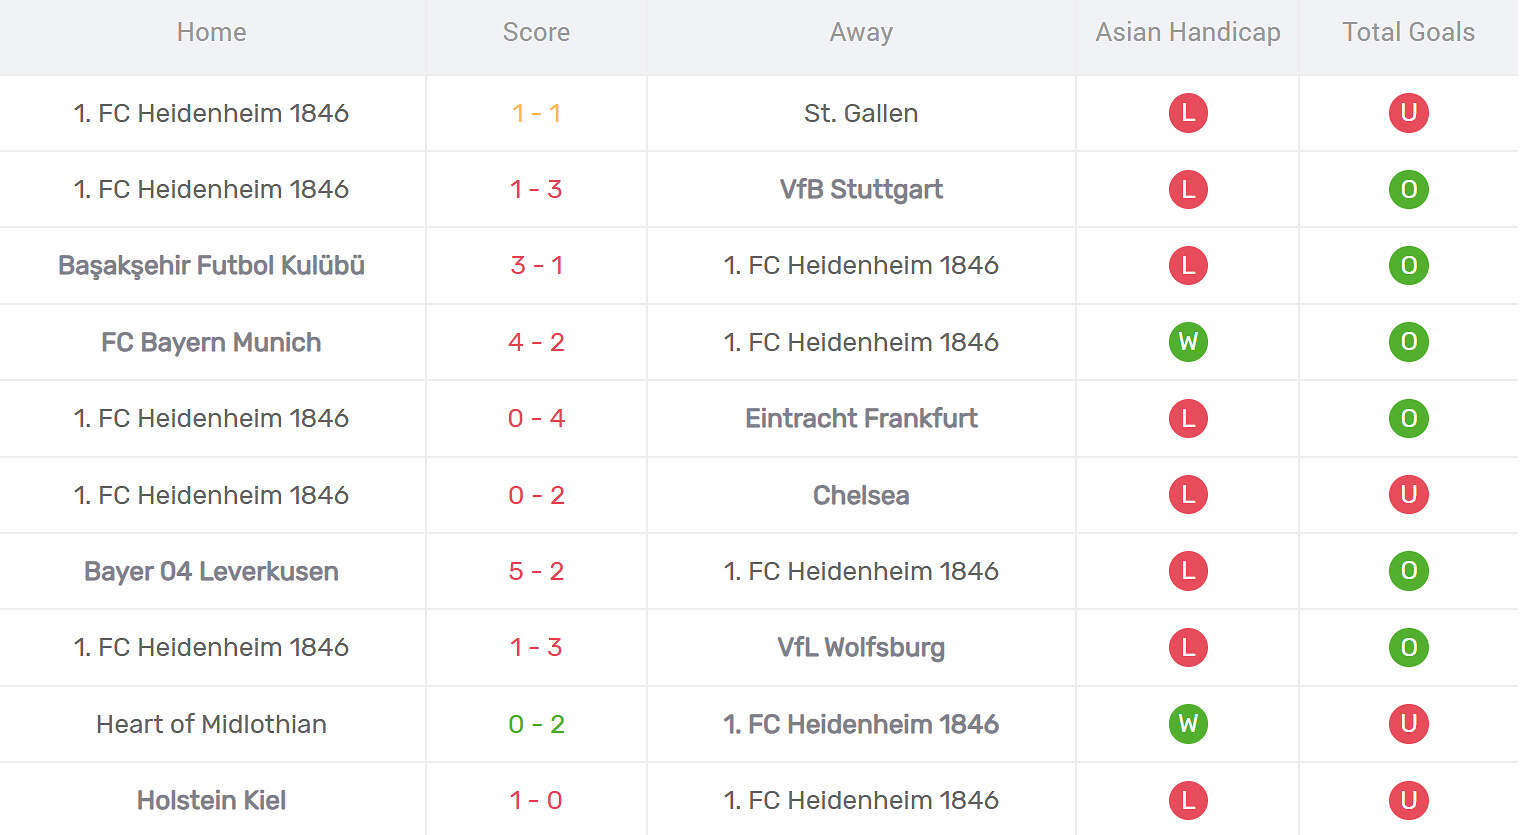
Task: Click the O badge in VfL Wolfsburg row
Action: pyautogui.click(x=1408, y=647)
